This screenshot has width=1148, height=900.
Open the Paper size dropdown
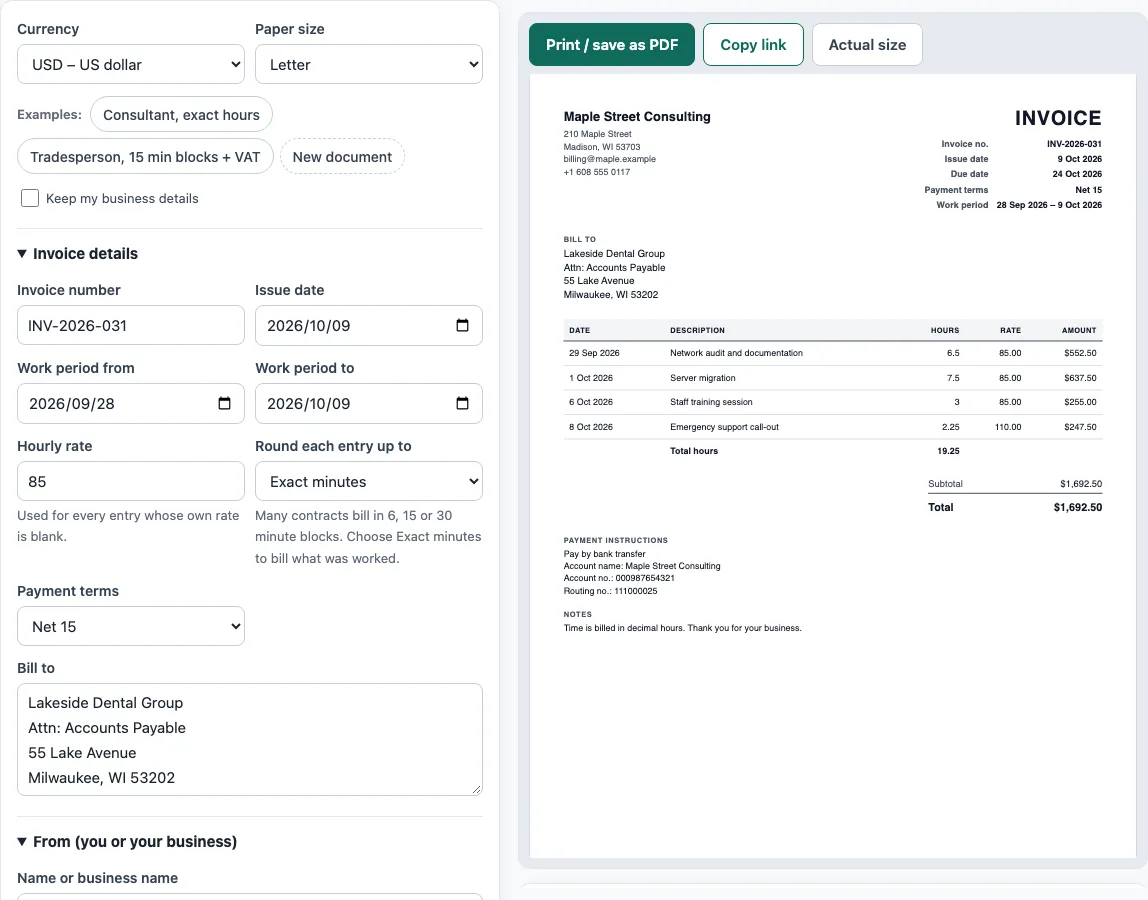point(369,64)
